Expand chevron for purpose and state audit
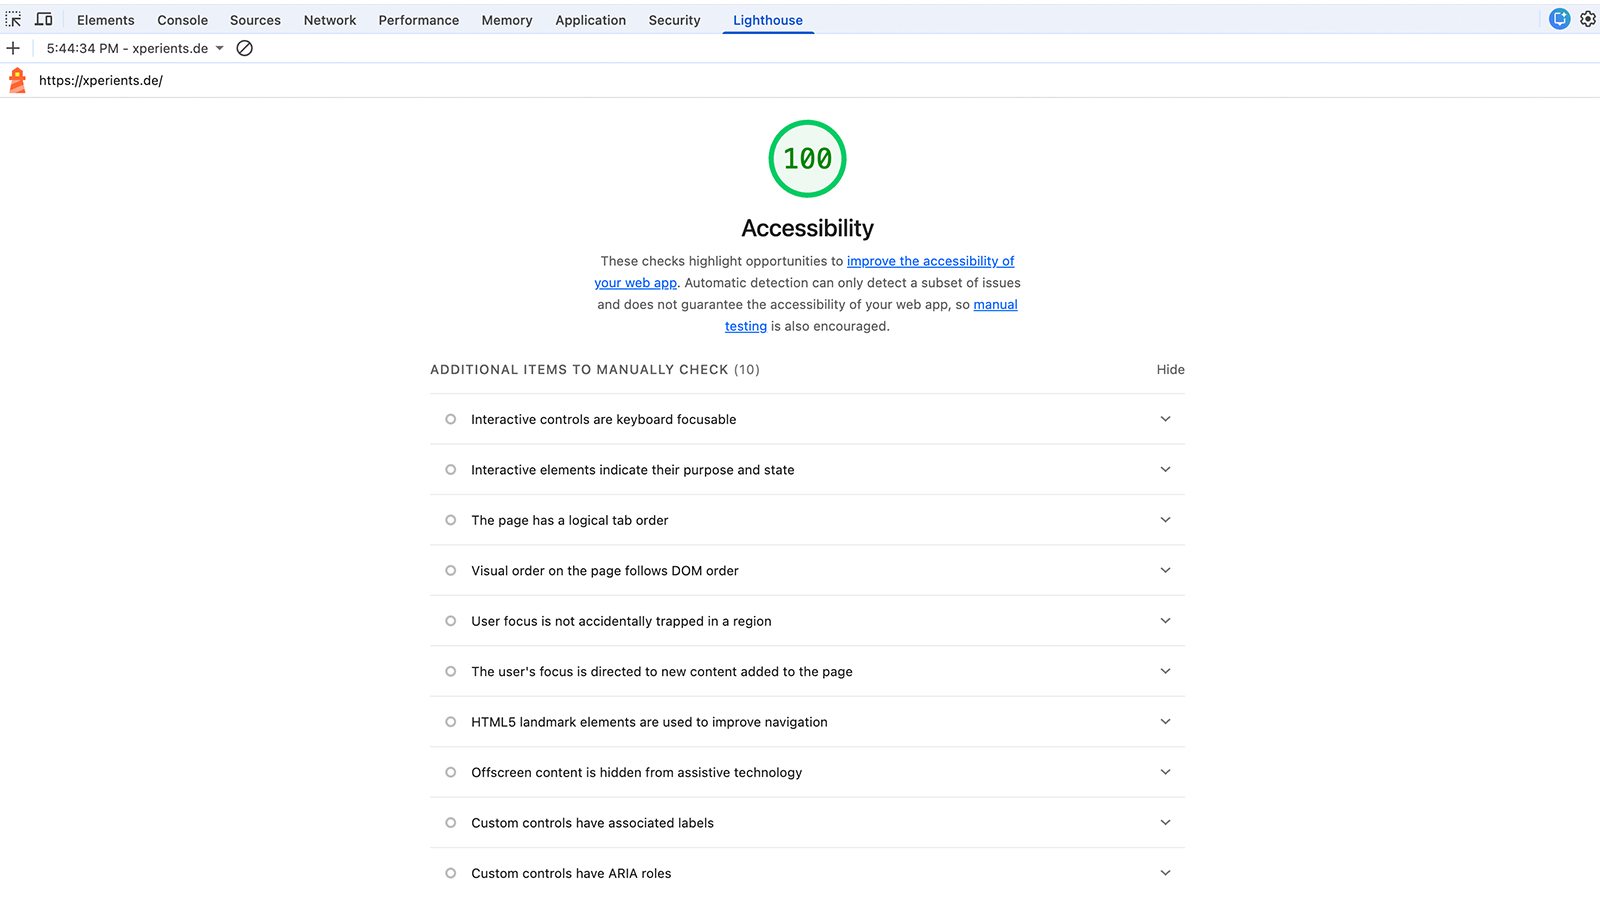This screenshot has width=1600, height=900. (1165, 469)
